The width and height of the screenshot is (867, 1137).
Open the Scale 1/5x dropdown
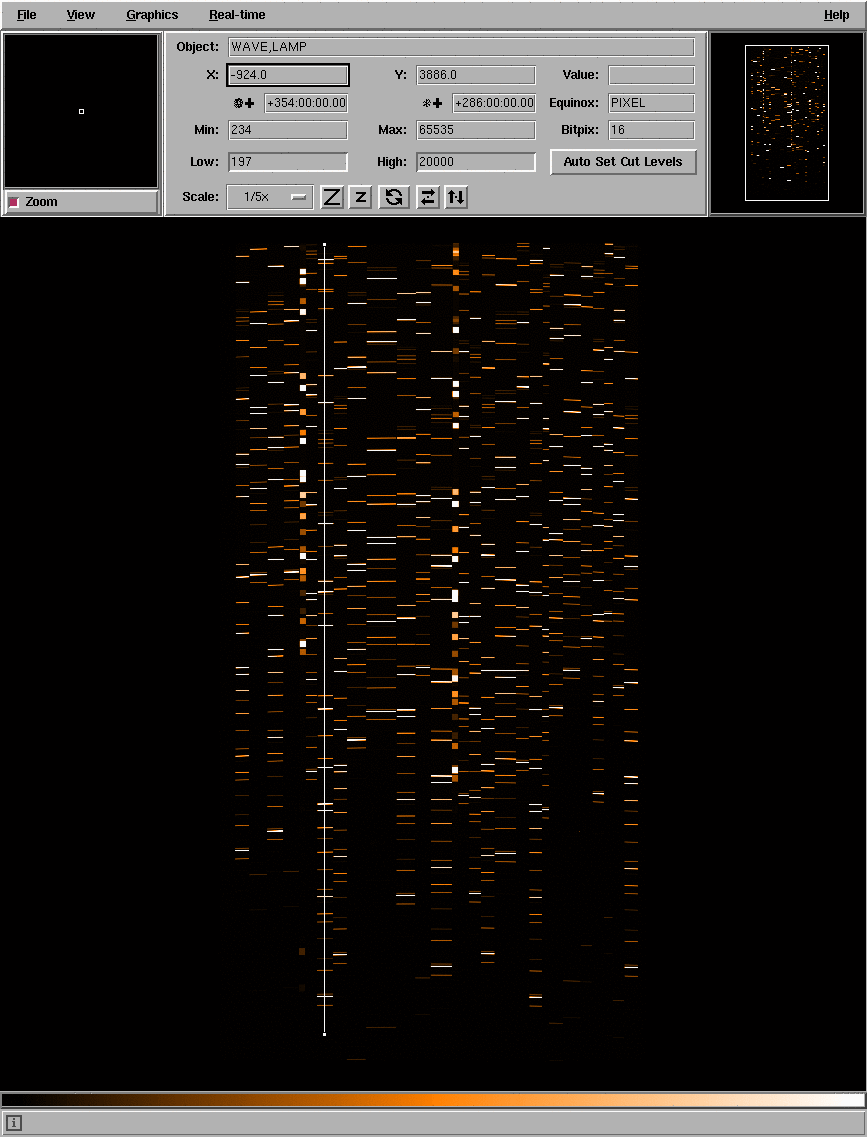[270, 197]
